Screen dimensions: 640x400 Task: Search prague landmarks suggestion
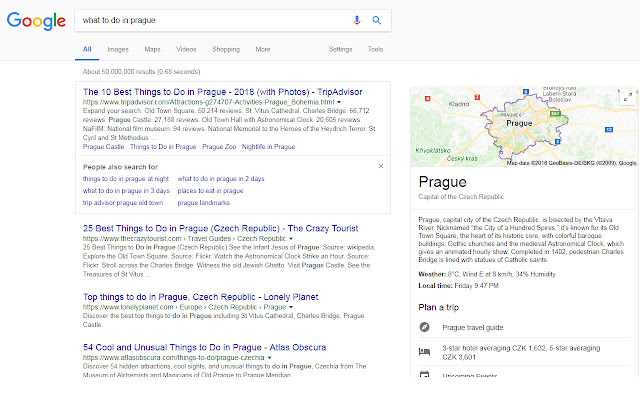[x=204, y=202]
